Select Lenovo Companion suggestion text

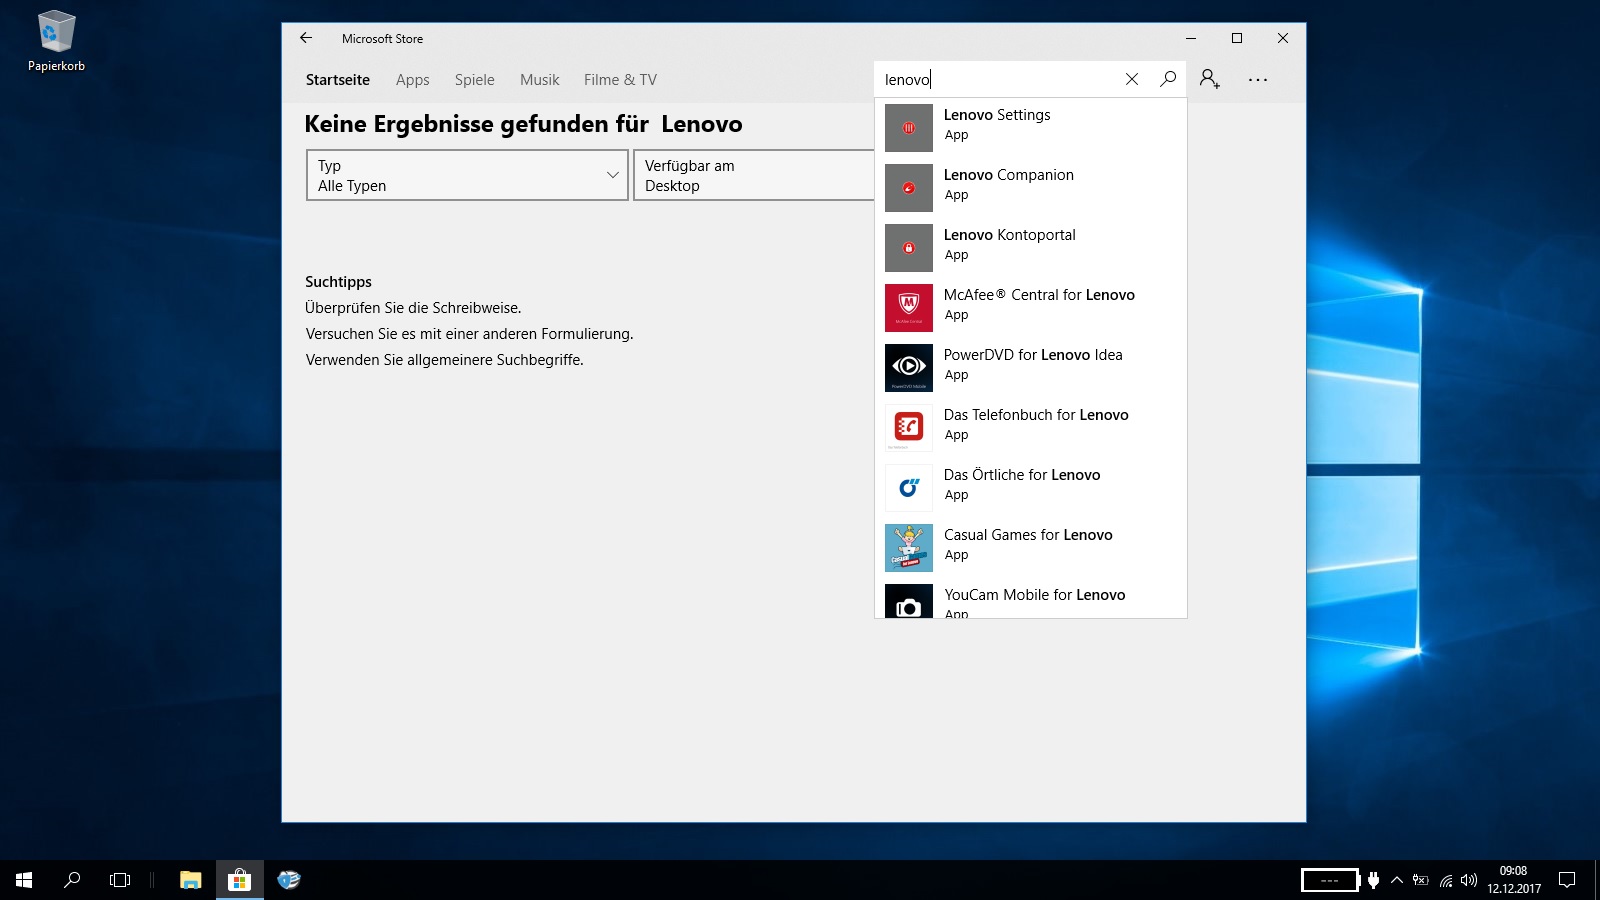[x=1009, y=175]
